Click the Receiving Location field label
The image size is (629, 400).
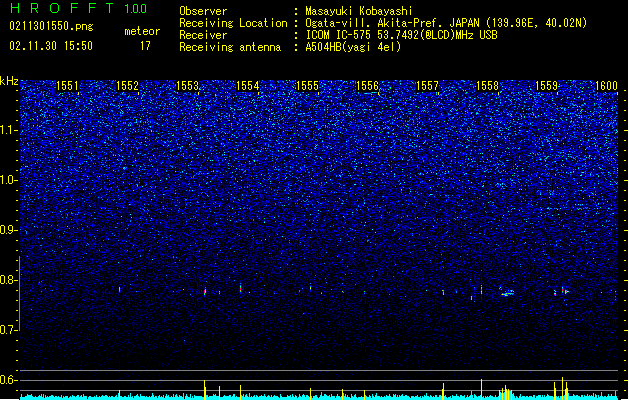(x=233, y=23)
